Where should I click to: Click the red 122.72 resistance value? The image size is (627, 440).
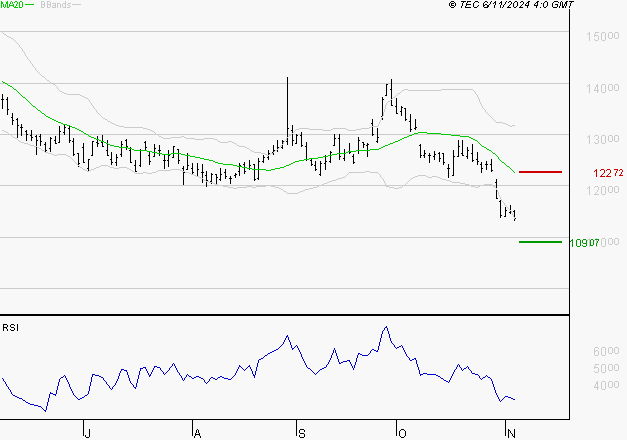point(608,173)
